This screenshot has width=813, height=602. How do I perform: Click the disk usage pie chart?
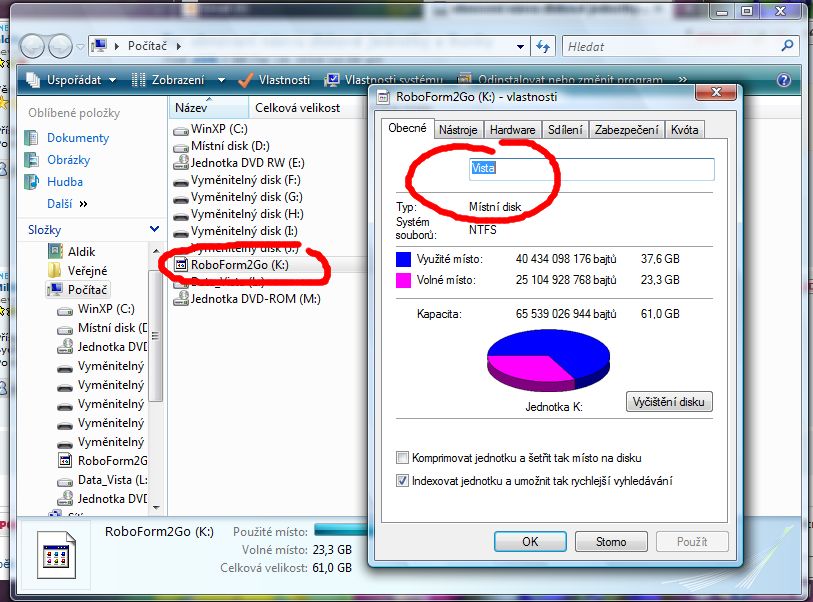[x=548, y=360]
